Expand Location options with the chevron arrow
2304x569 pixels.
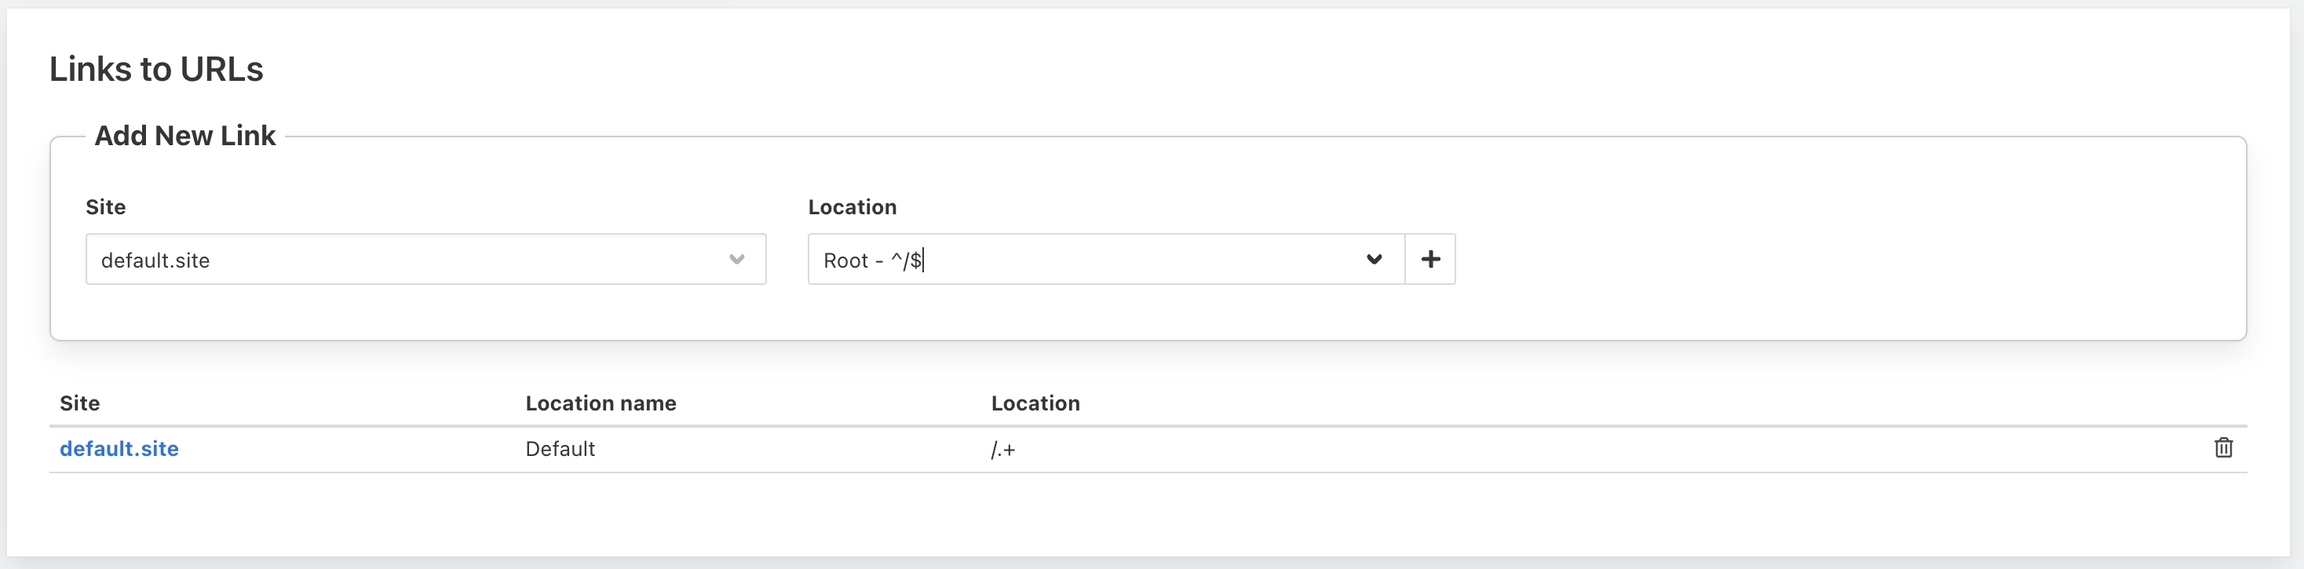tap(1374, 260)
